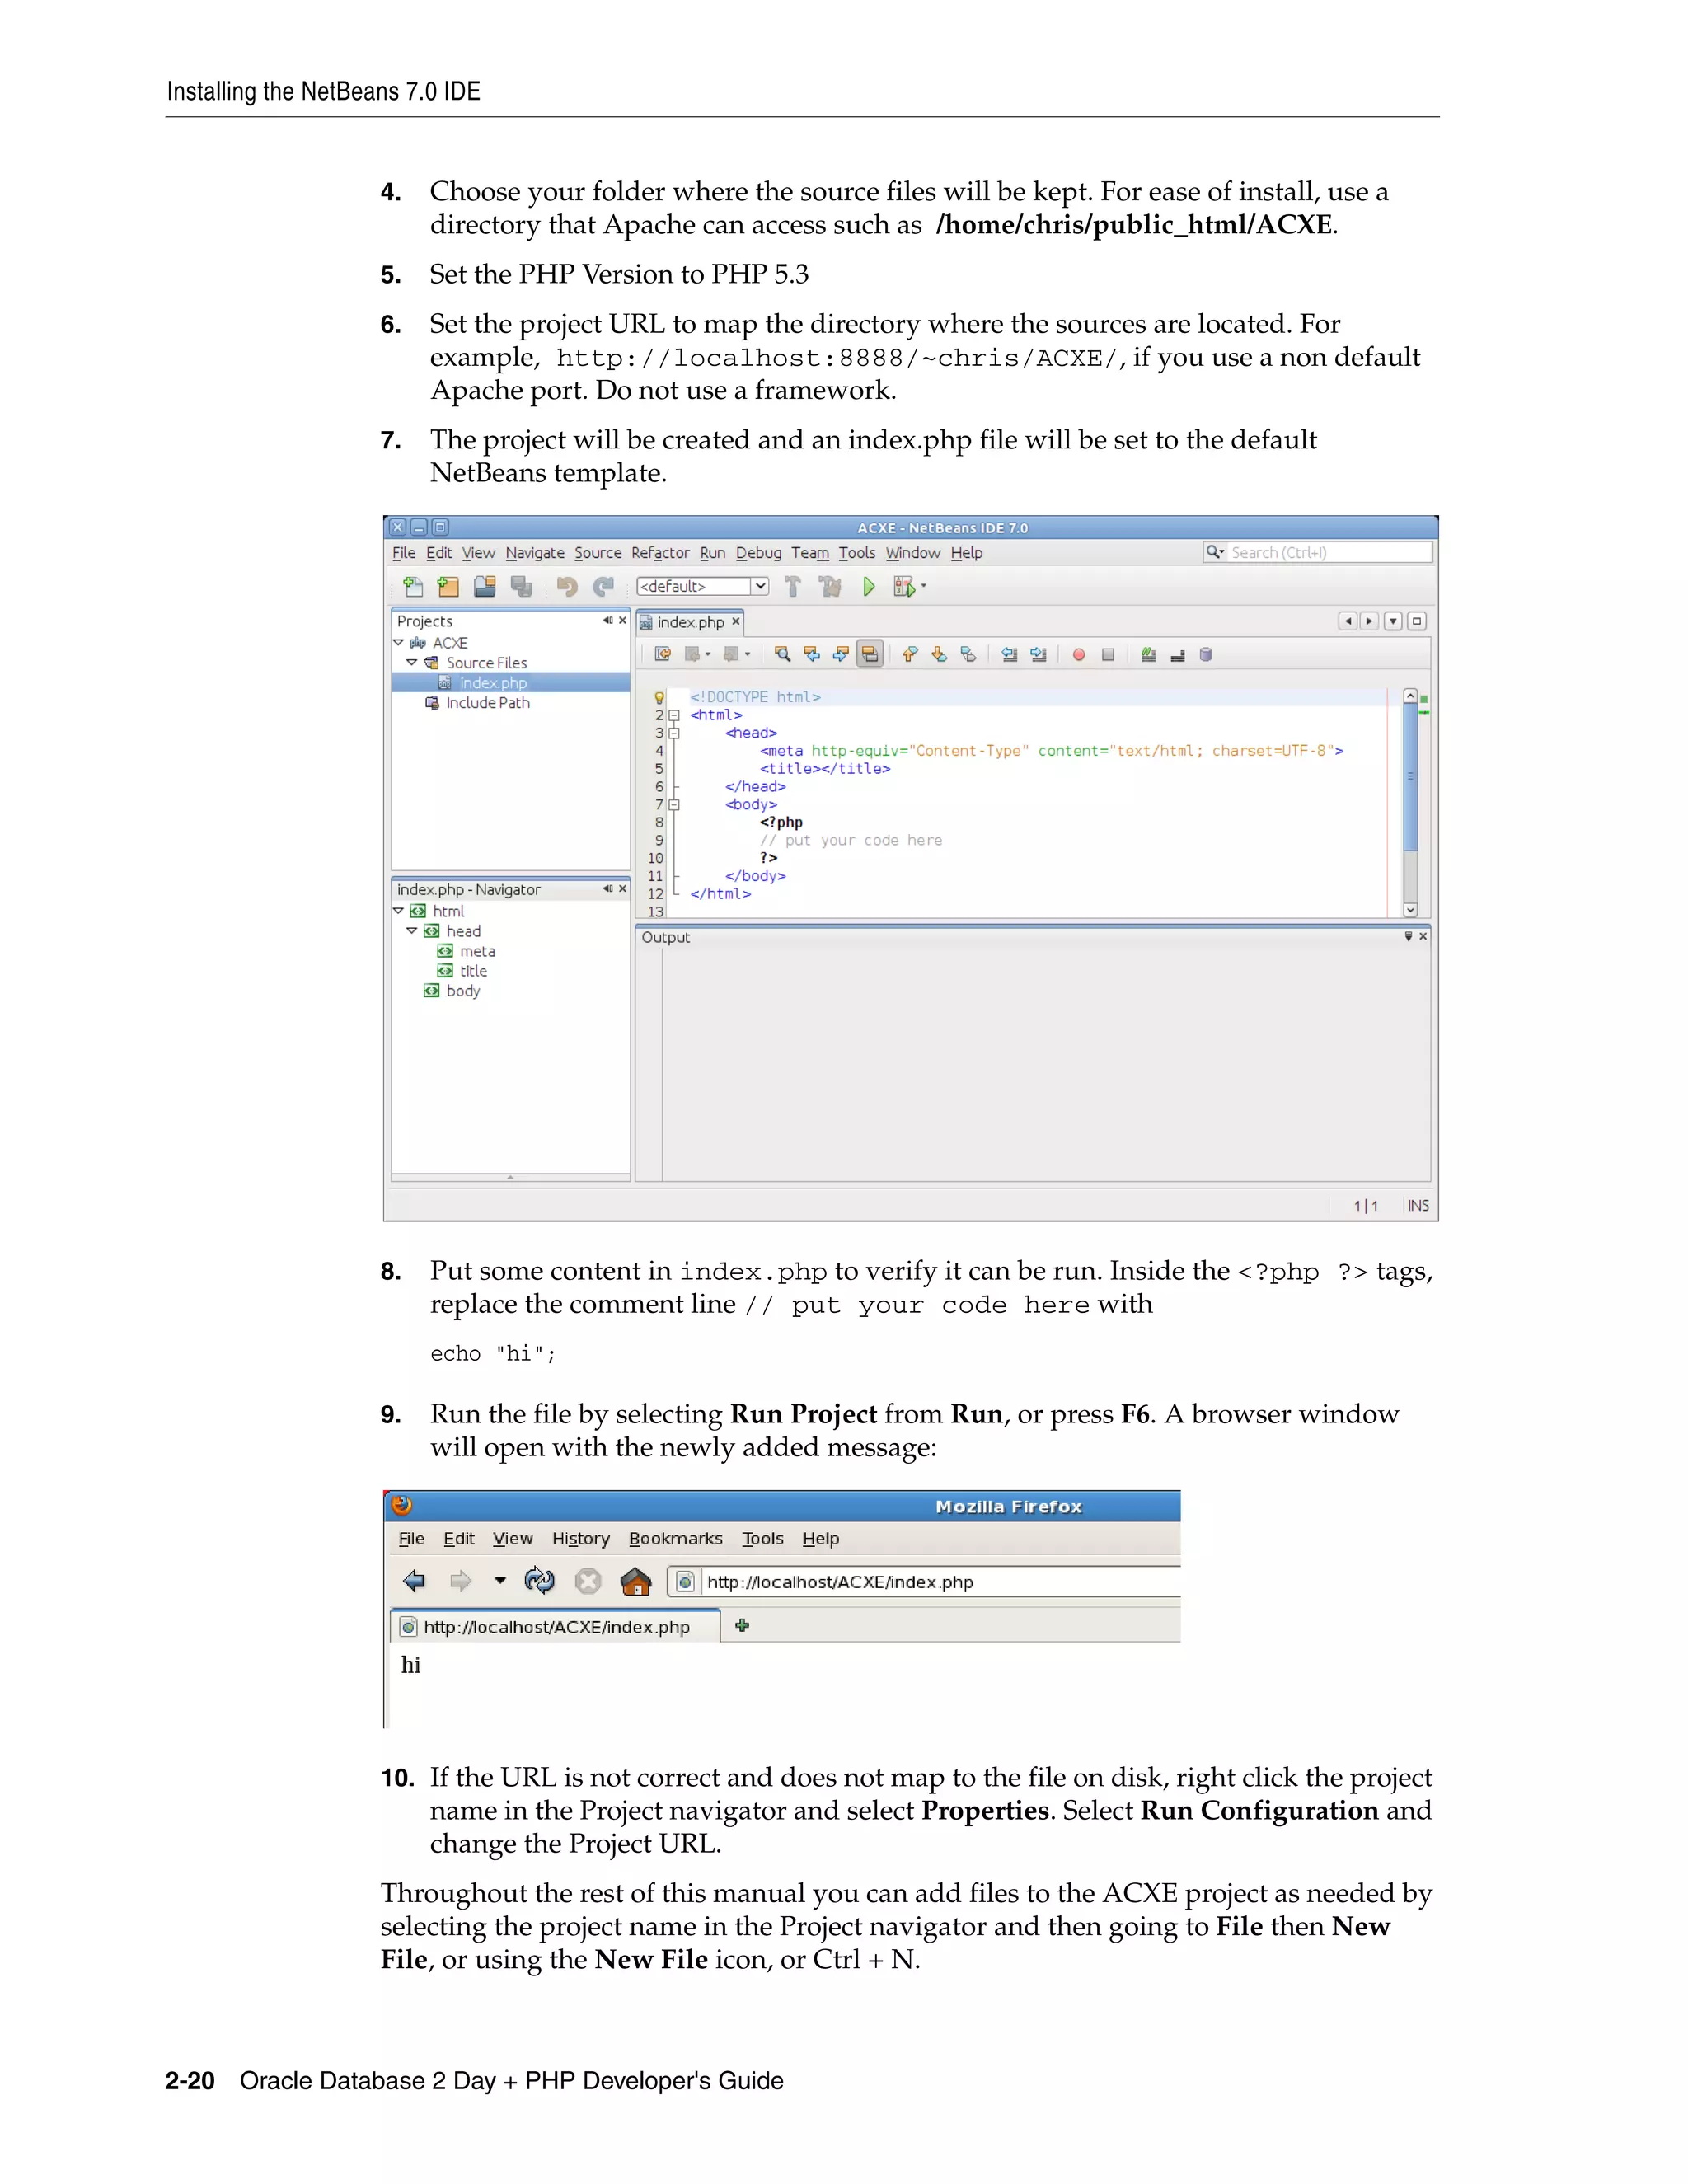Image resolution: width=1688 pixels, height=2184 pixels.
Task: Click the Clean and Build icon
Action: point(830,587)
